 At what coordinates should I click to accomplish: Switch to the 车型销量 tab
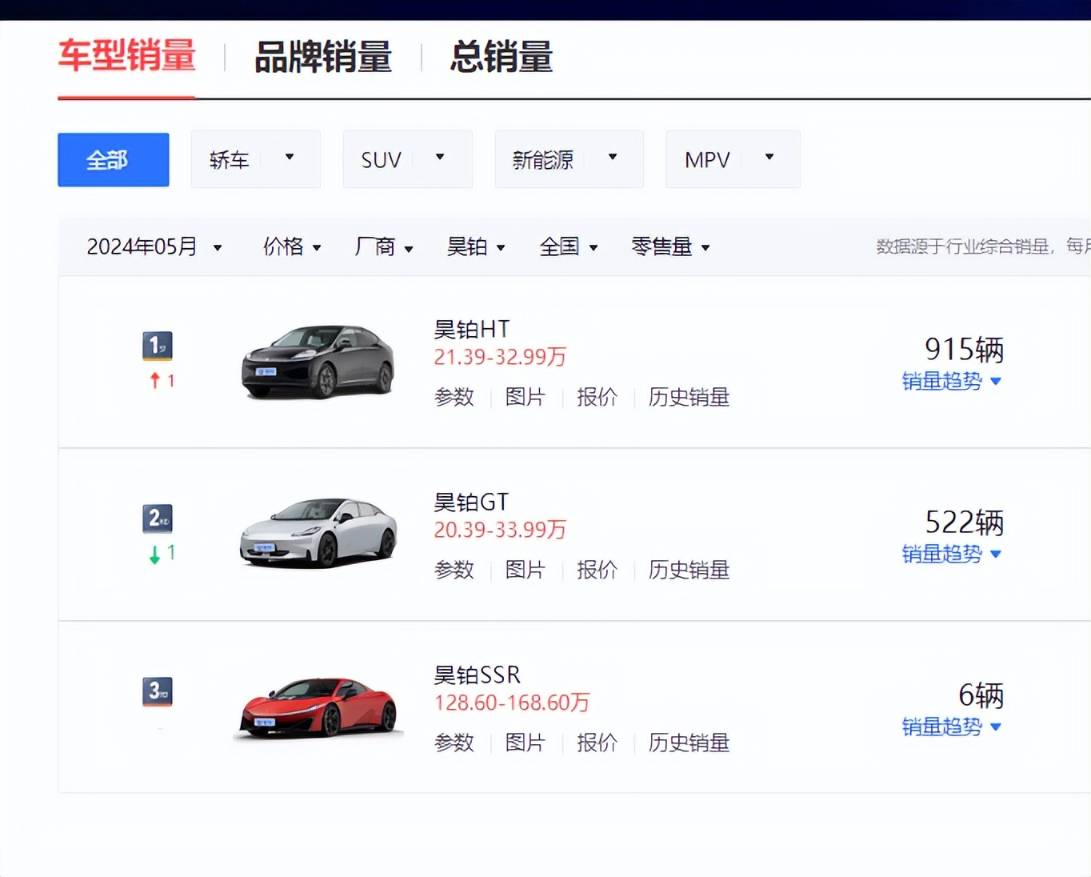coord(127,56)
